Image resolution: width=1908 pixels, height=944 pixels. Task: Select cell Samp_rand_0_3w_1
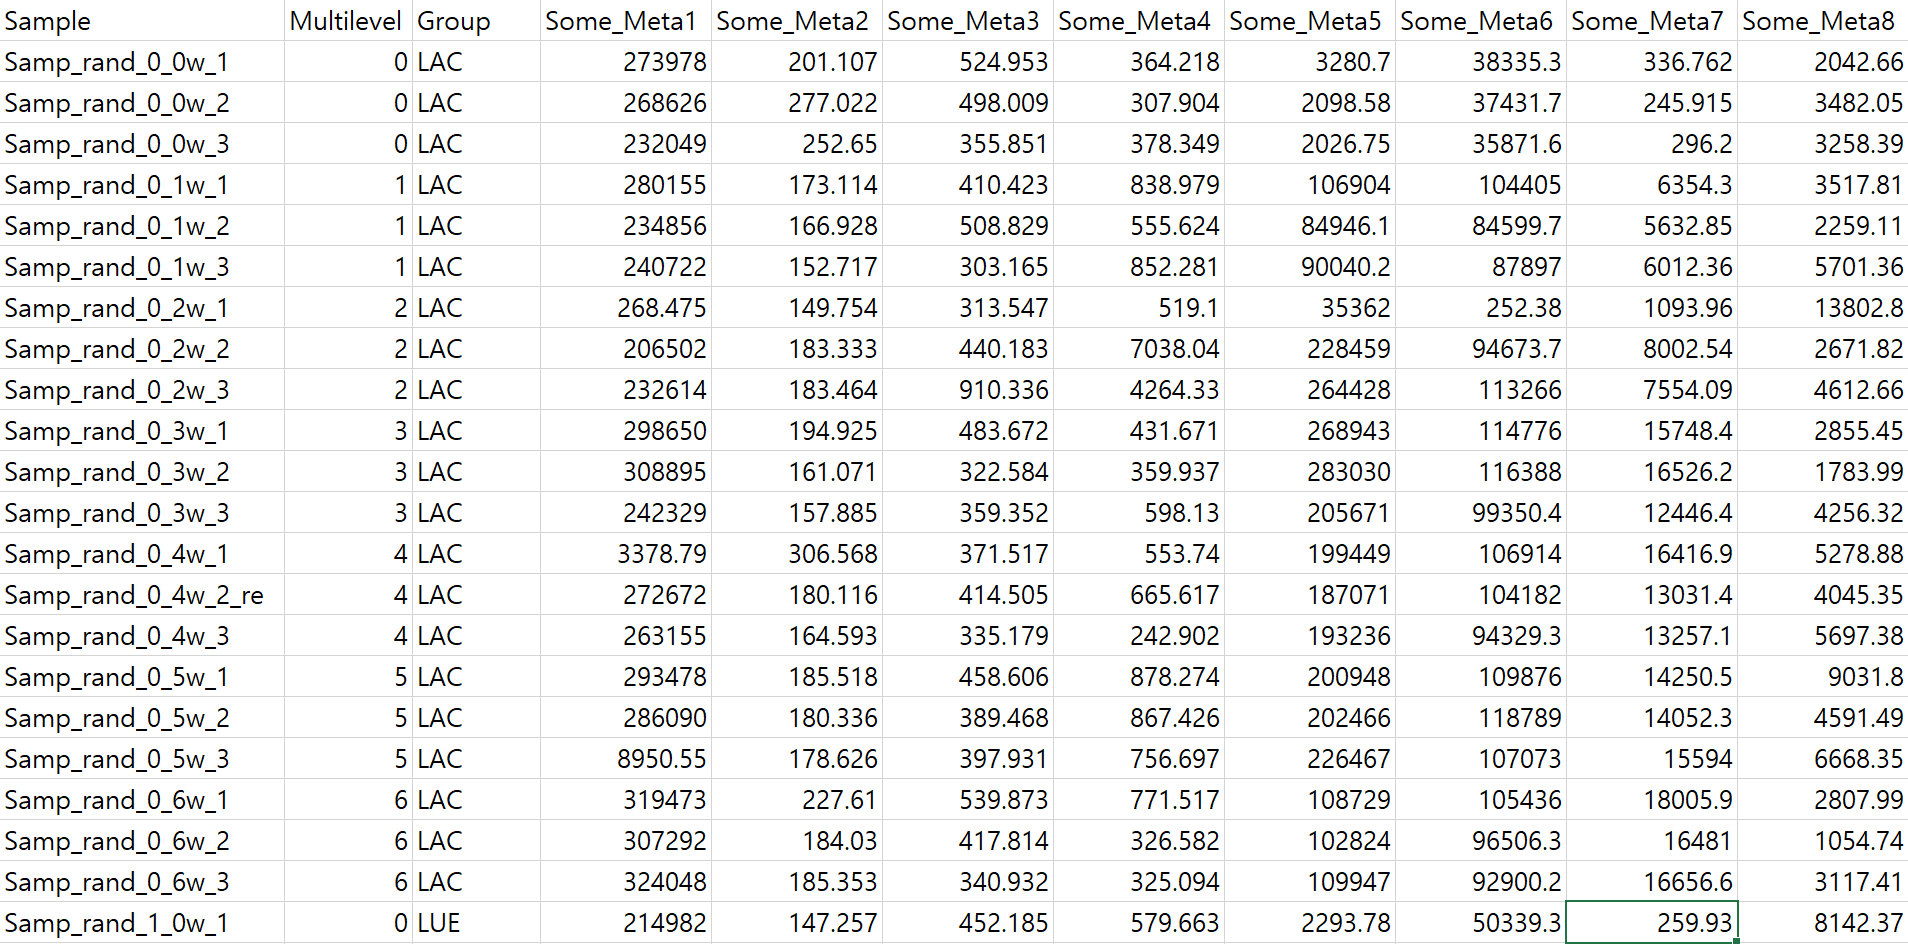(142, 431)
